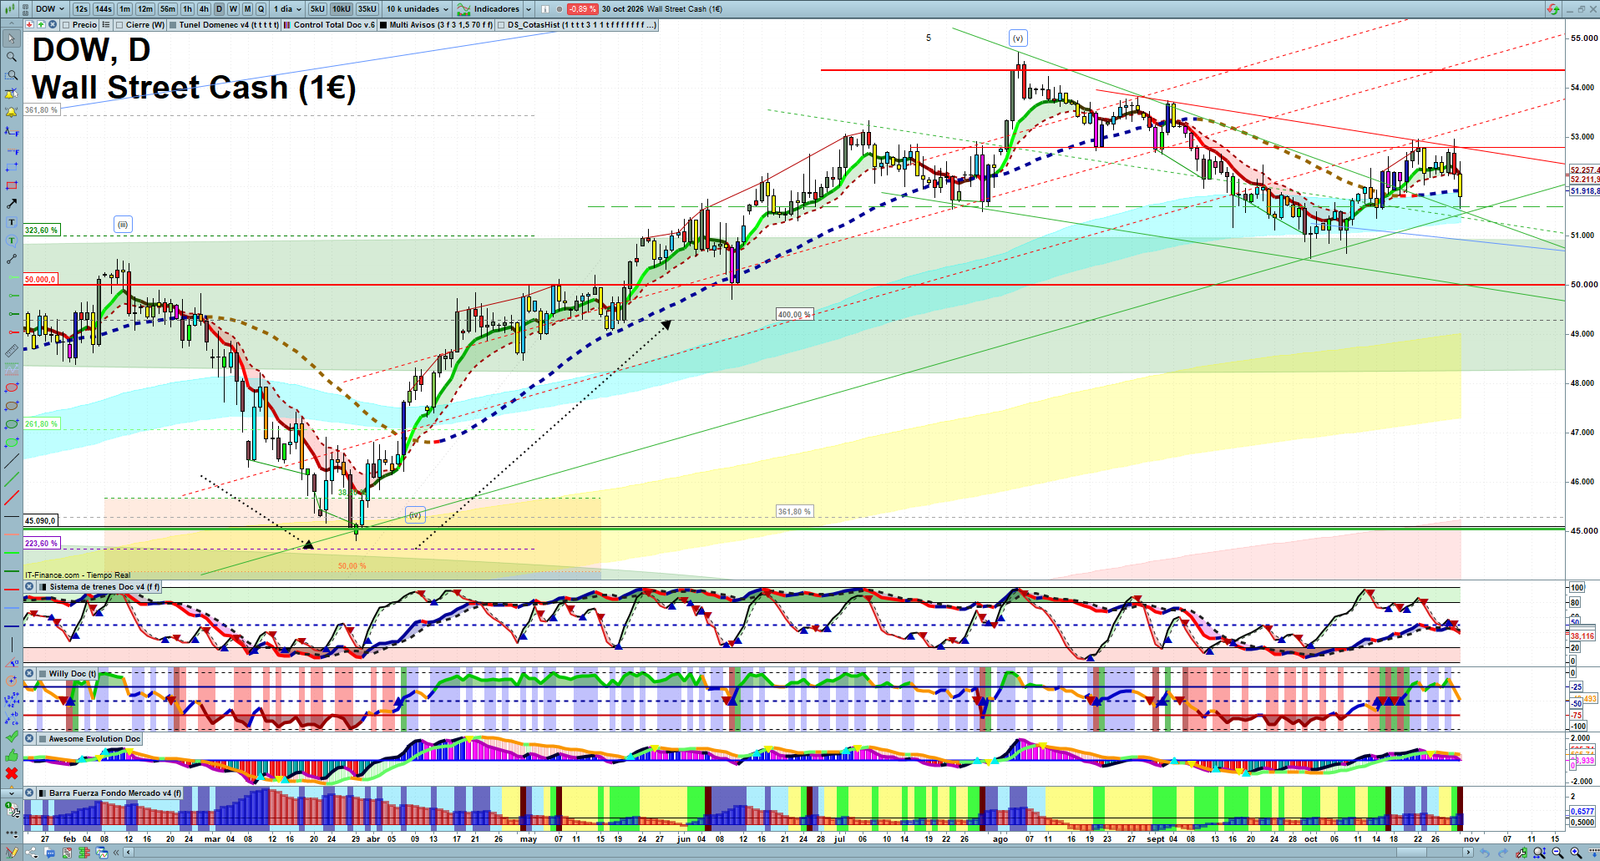Image resolution: width=1600 pixels, height=861 pixels.
Task: Toggle the Cierre (W) checkbox
Action: (x=120, y=25)
